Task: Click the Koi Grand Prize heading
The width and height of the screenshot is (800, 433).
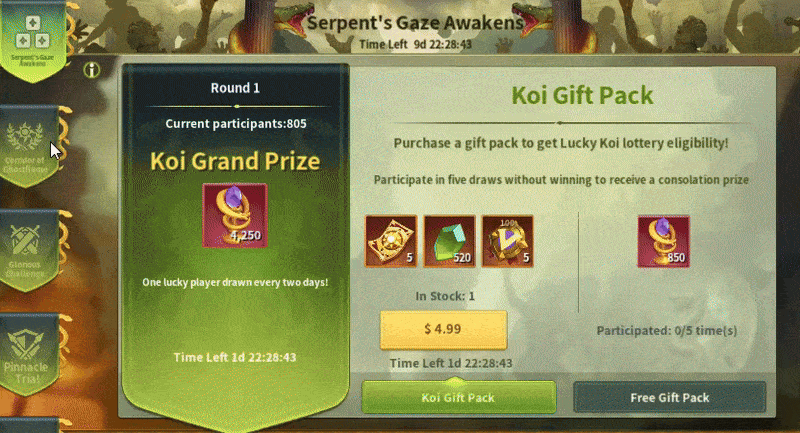Action: point(235,161)
